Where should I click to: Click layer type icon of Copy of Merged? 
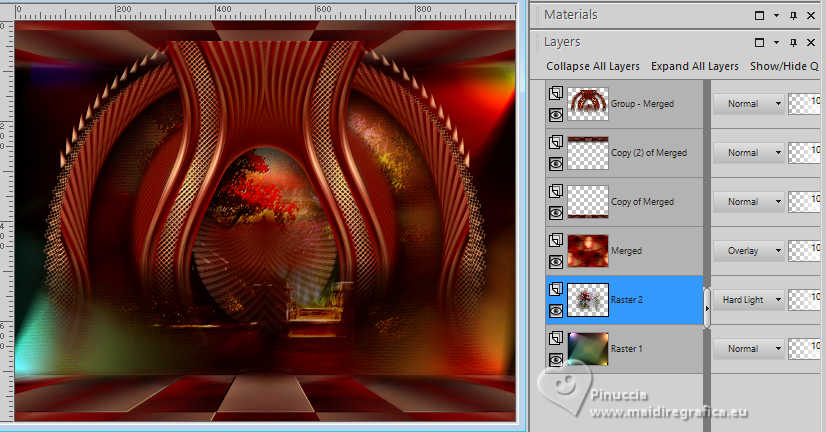(556, 191)
